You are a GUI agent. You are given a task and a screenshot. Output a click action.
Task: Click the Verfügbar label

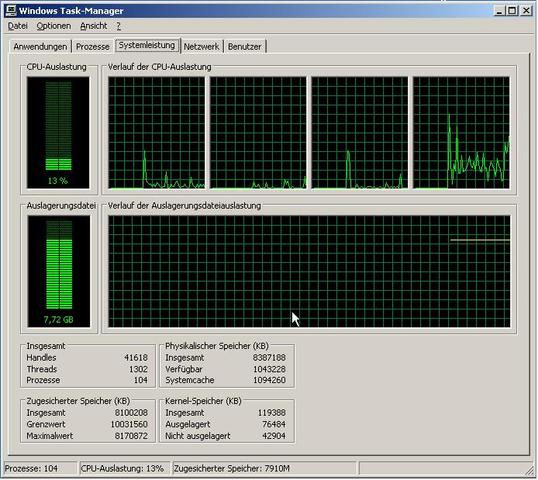click(x=184, y=369)
